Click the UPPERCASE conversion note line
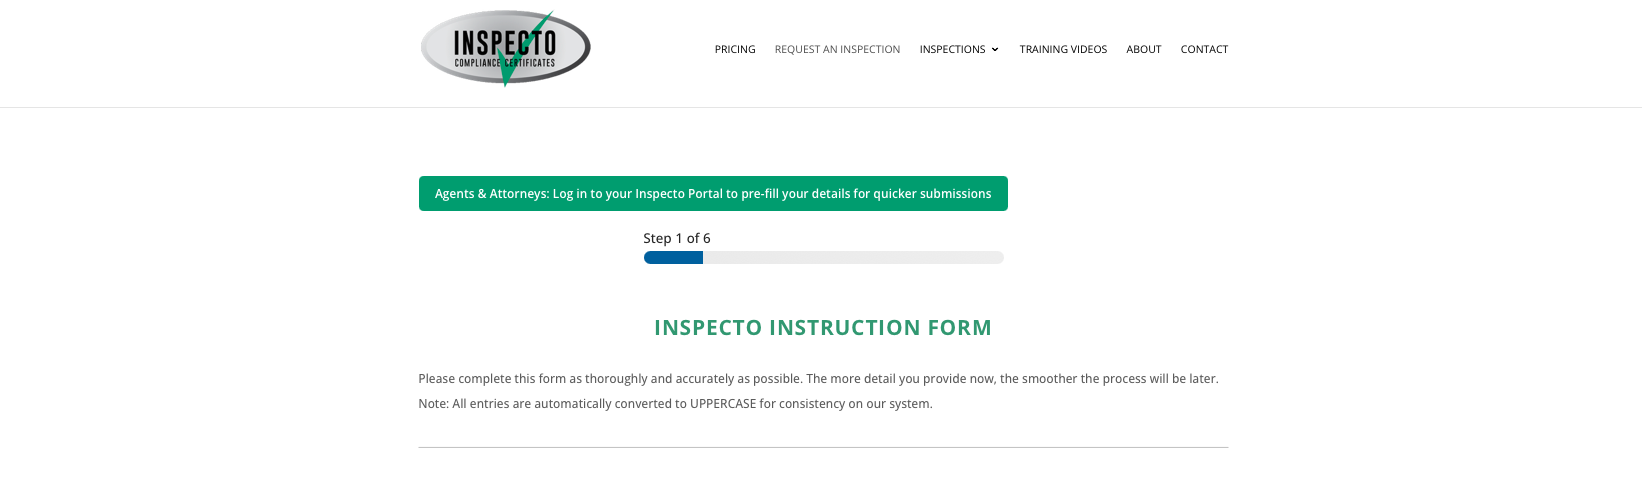The image size is (1642, 477). click(675, 404)
